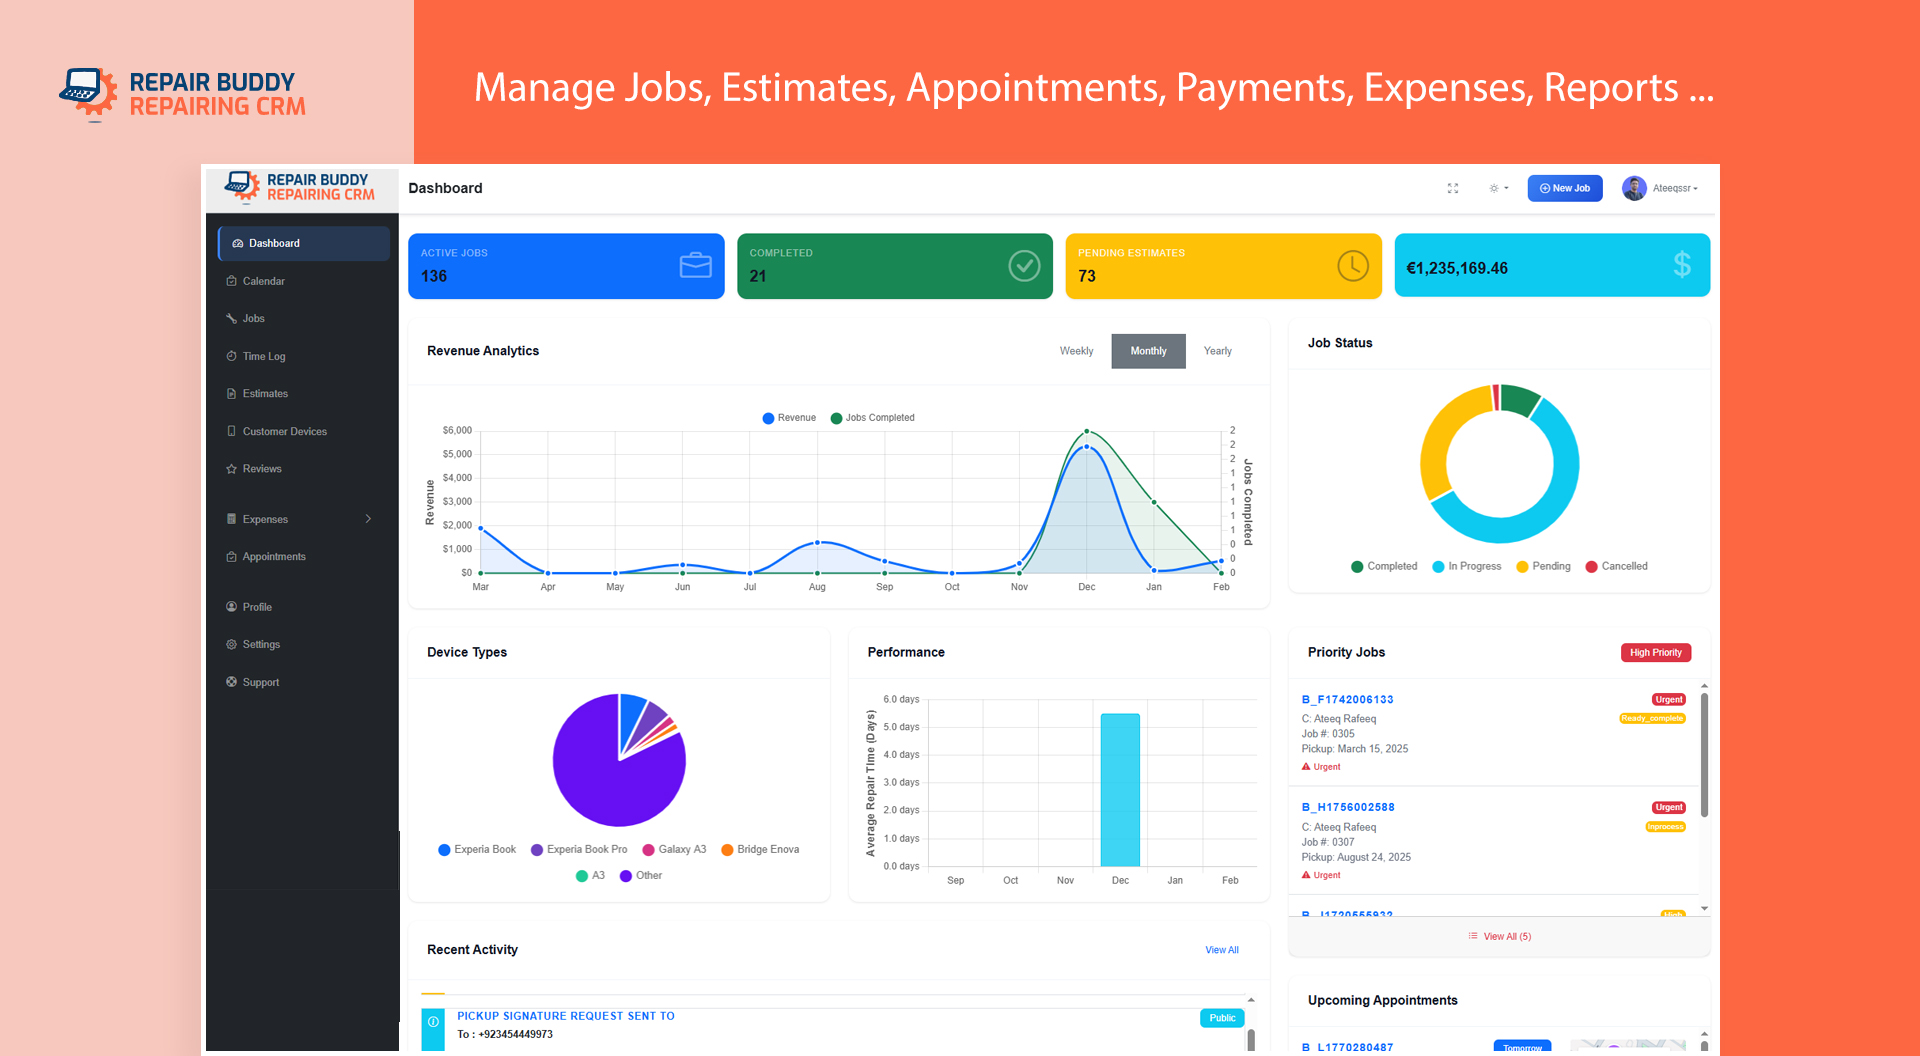
Task: Click the Reviews star icon
Action: pos(232,469)
